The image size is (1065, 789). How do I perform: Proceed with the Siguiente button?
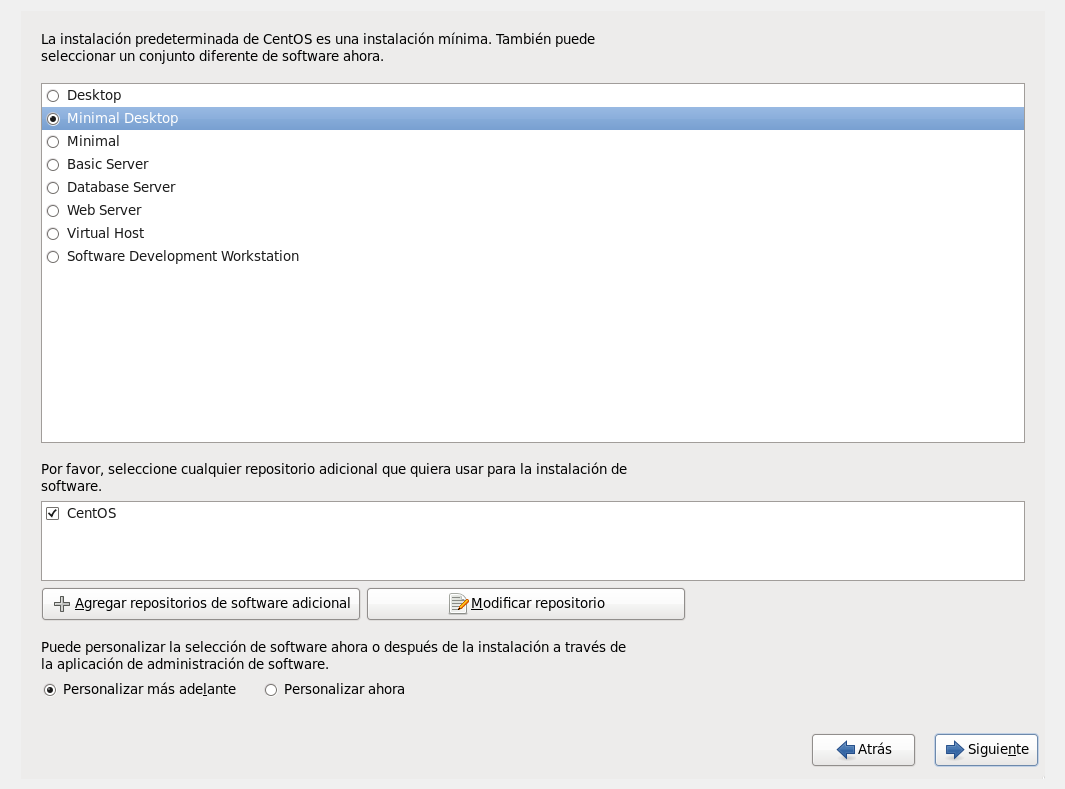(986, 749)
